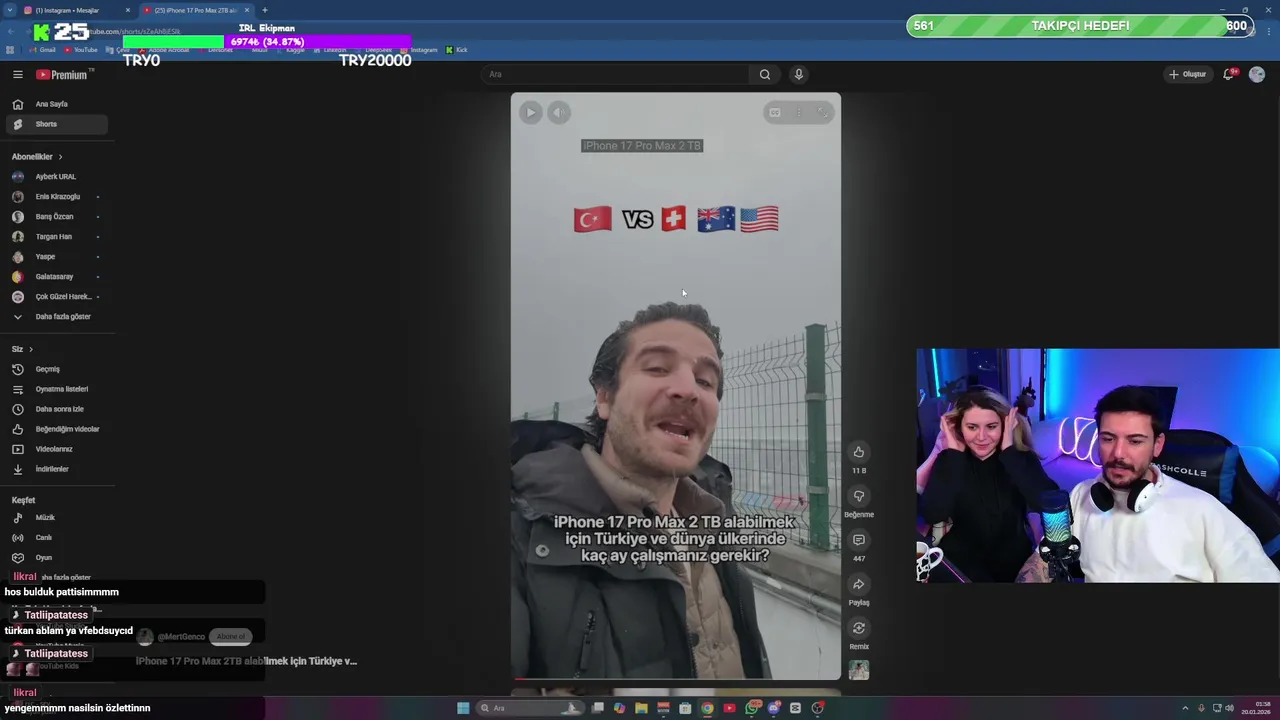Open the Oluştur create menu
The height and width of the screenshot is (720, 1280).
pos(1187,74)
